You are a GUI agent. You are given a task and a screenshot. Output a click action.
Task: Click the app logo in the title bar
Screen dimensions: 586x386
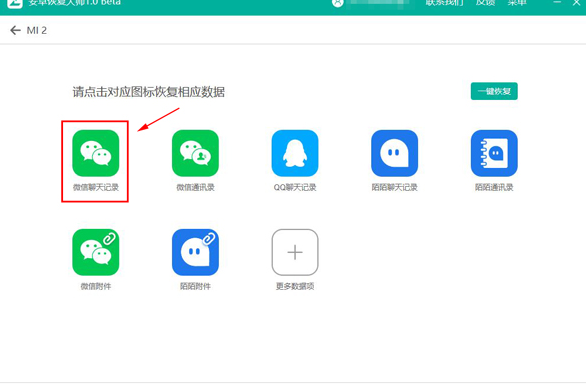tap(15, 3)
